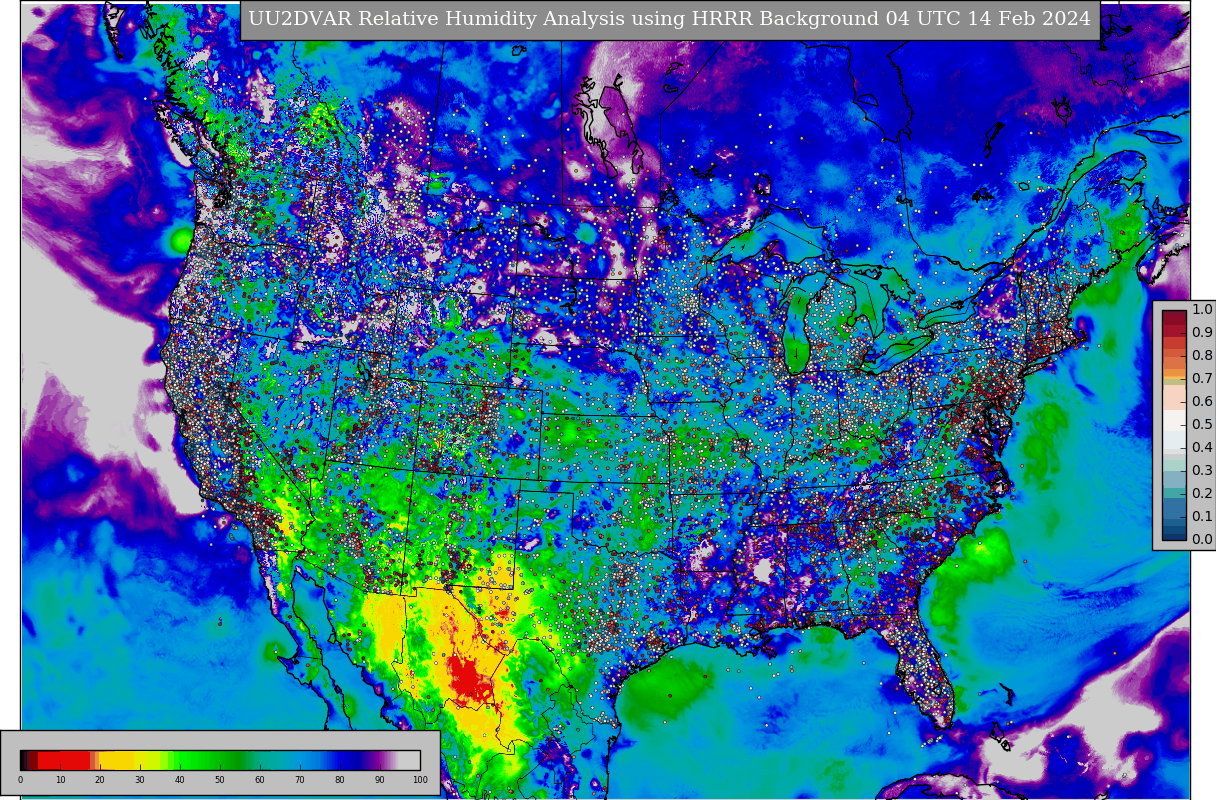Image resolution: width=1216 pixels, height=800 pixels.
Task: Click the 80 label on humidity colorbar
Action: coord(340,780)
